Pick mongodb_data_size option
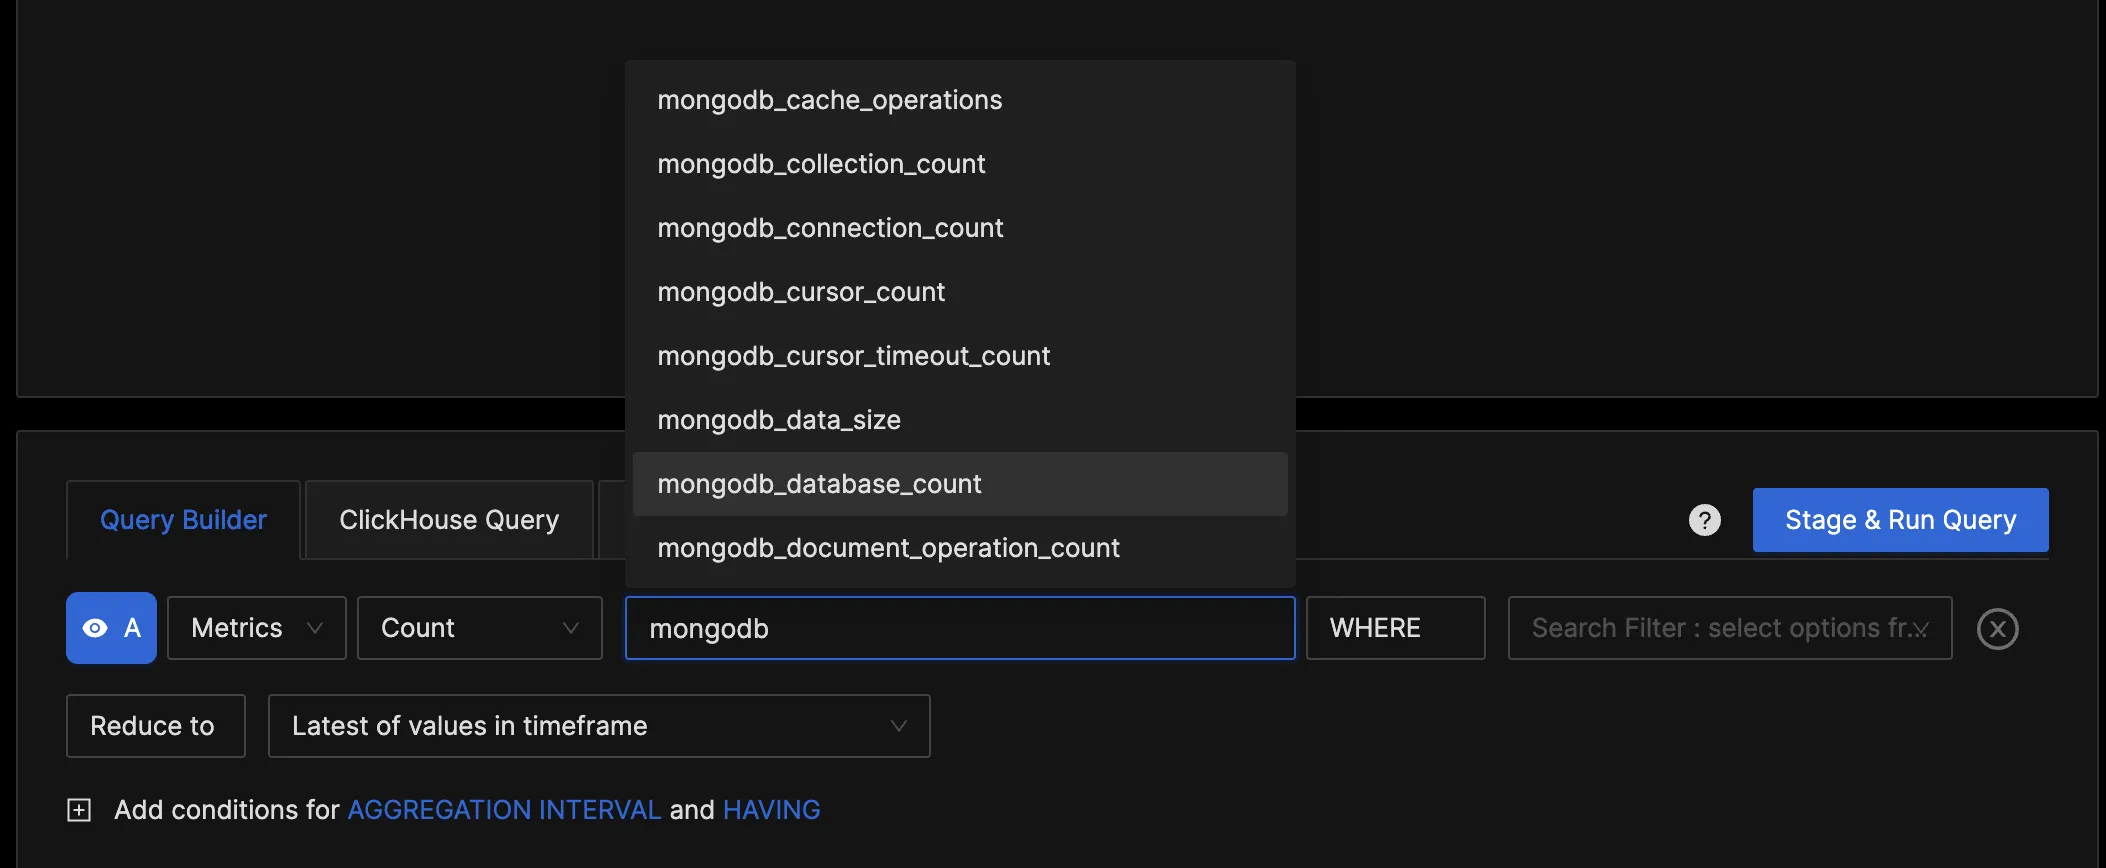Image resolution: width=2106 pixels, height=868 pixels. [x=960, y=420]
